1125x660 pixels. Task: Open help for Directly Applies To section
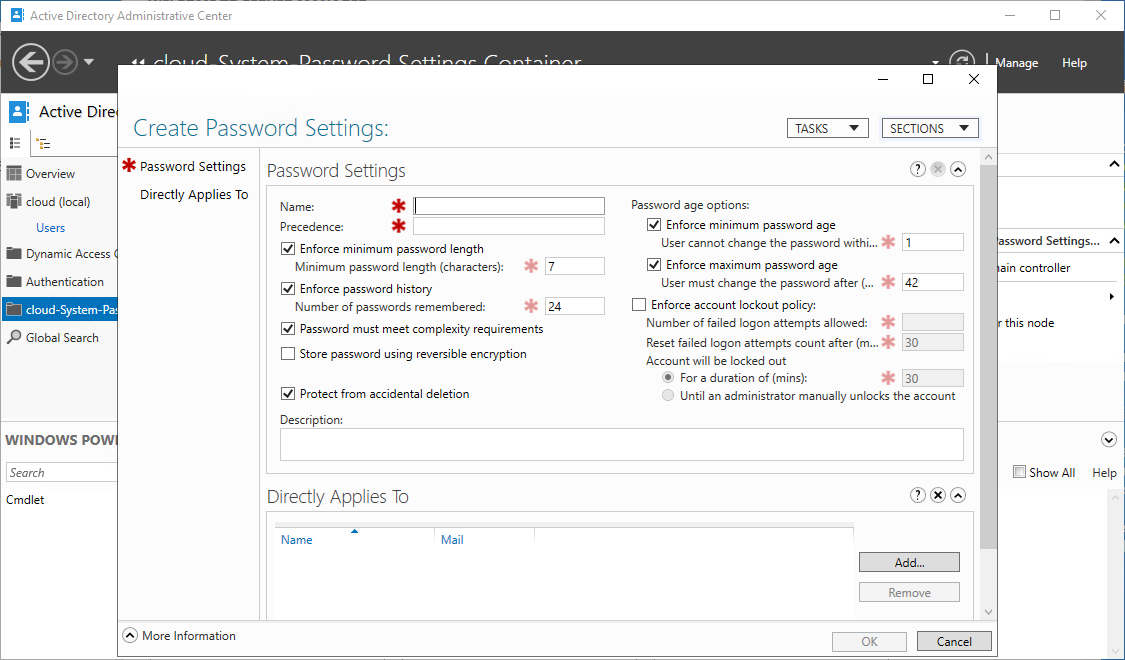(x=918, y=495)
